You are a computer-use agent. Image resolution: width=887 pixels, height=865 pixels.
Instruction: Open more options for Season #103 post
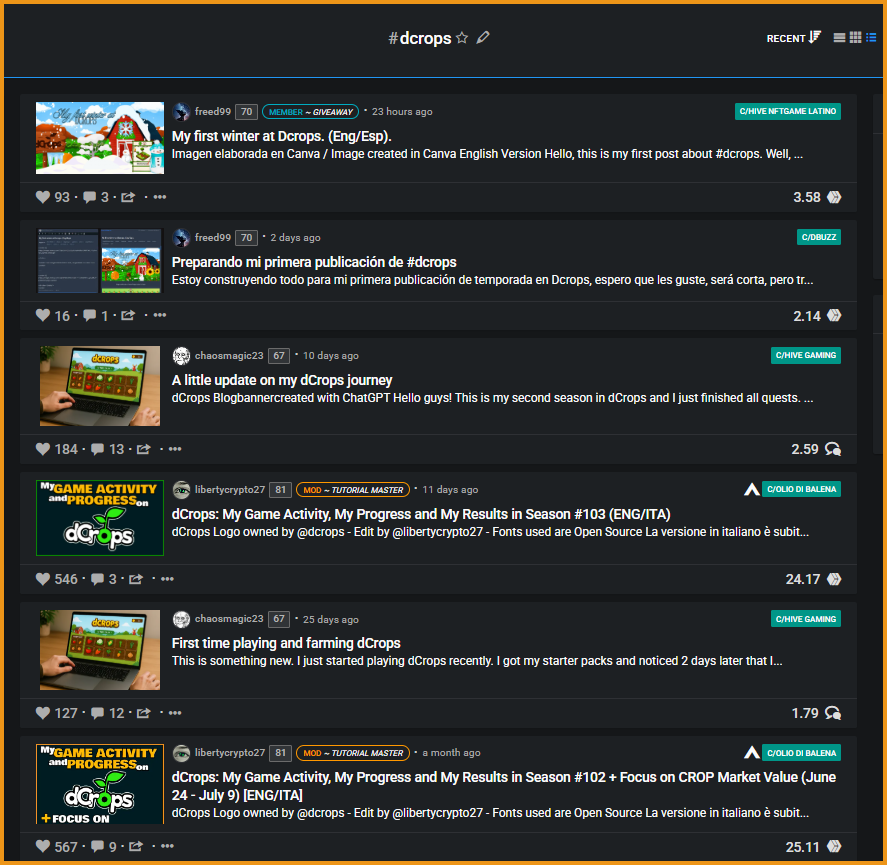(x=167, y=579)
